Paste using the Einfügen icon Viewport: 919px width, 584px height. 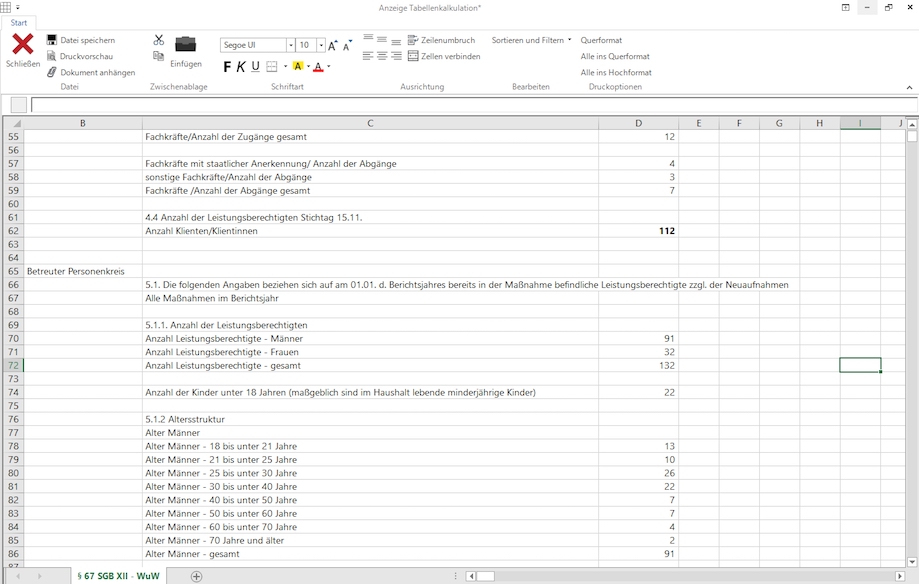click(186, 45)
